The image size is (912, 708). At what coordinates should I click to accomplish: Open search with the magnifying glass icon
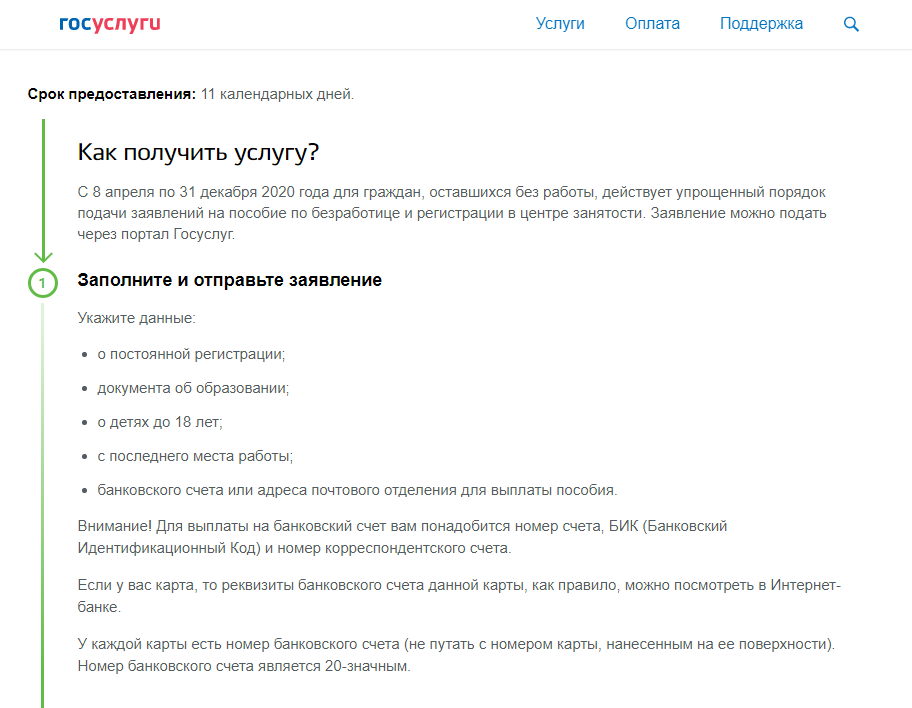pyautogui.click(x=851, y=24)
